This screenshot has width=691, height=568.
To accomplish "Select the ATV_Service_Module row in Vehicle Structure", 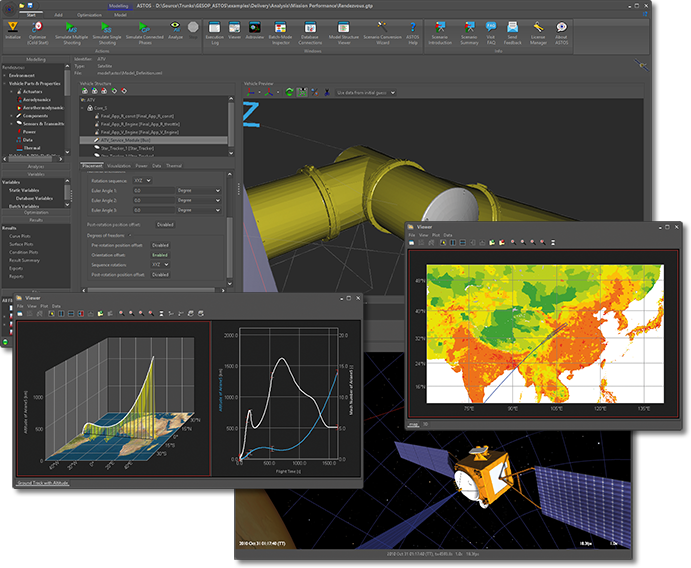I will tap(153, 140).
